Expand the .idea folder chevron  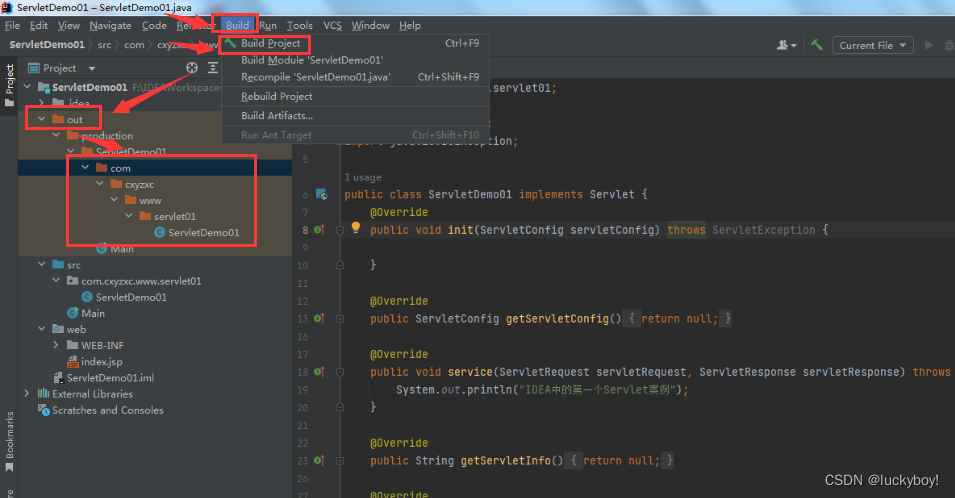click(x=41, y=103)
